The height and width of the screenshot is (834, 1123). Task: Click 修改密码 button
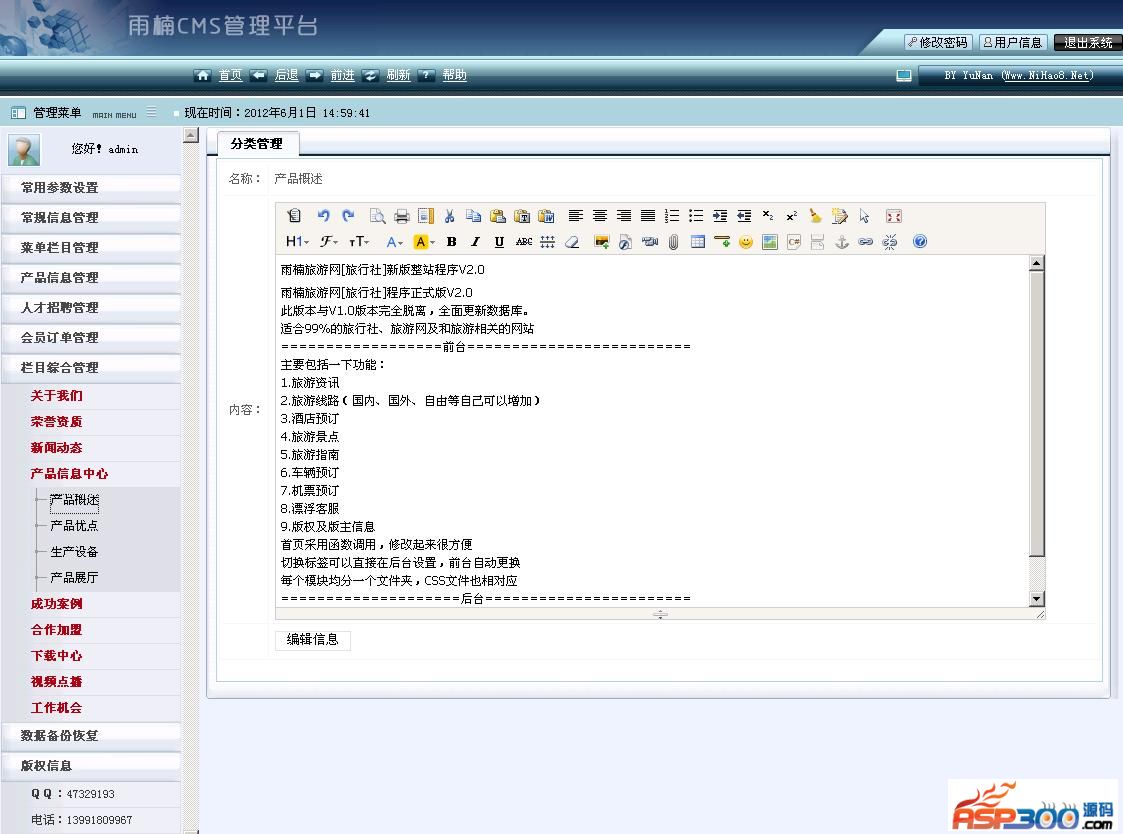tap(938, 42)
